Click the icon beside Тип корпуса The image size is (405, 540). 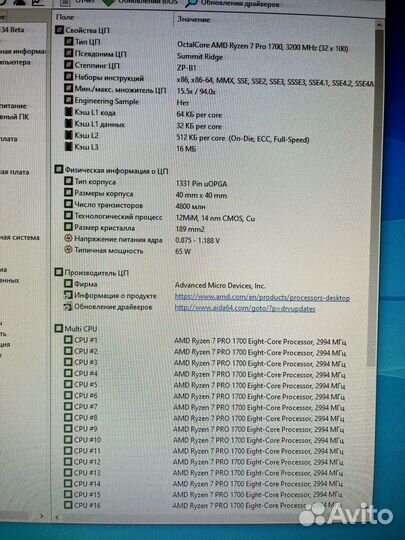click(x=69, y=181)
